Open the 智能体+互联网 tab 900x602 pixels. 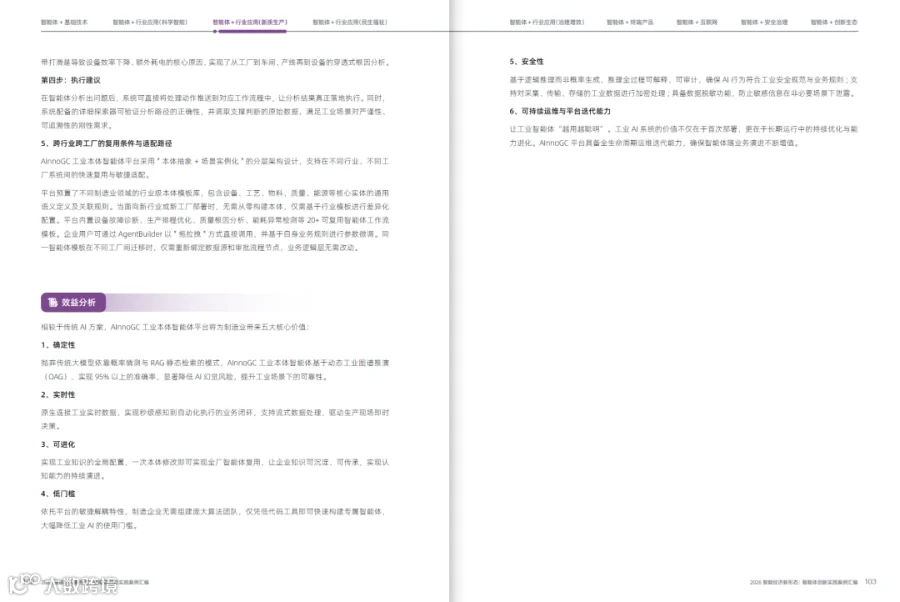[697, 22]
